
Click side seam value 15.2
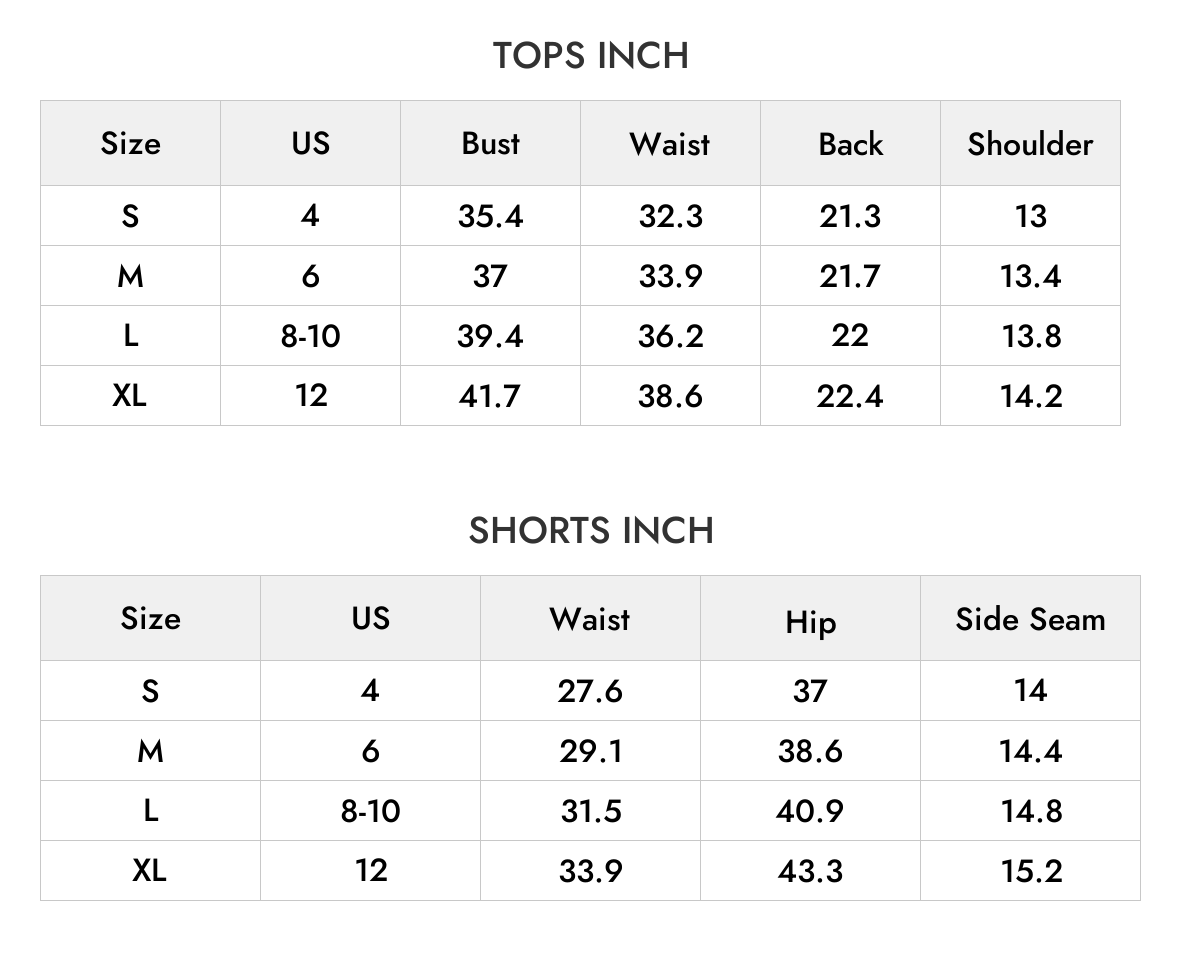pos(1030,871)
